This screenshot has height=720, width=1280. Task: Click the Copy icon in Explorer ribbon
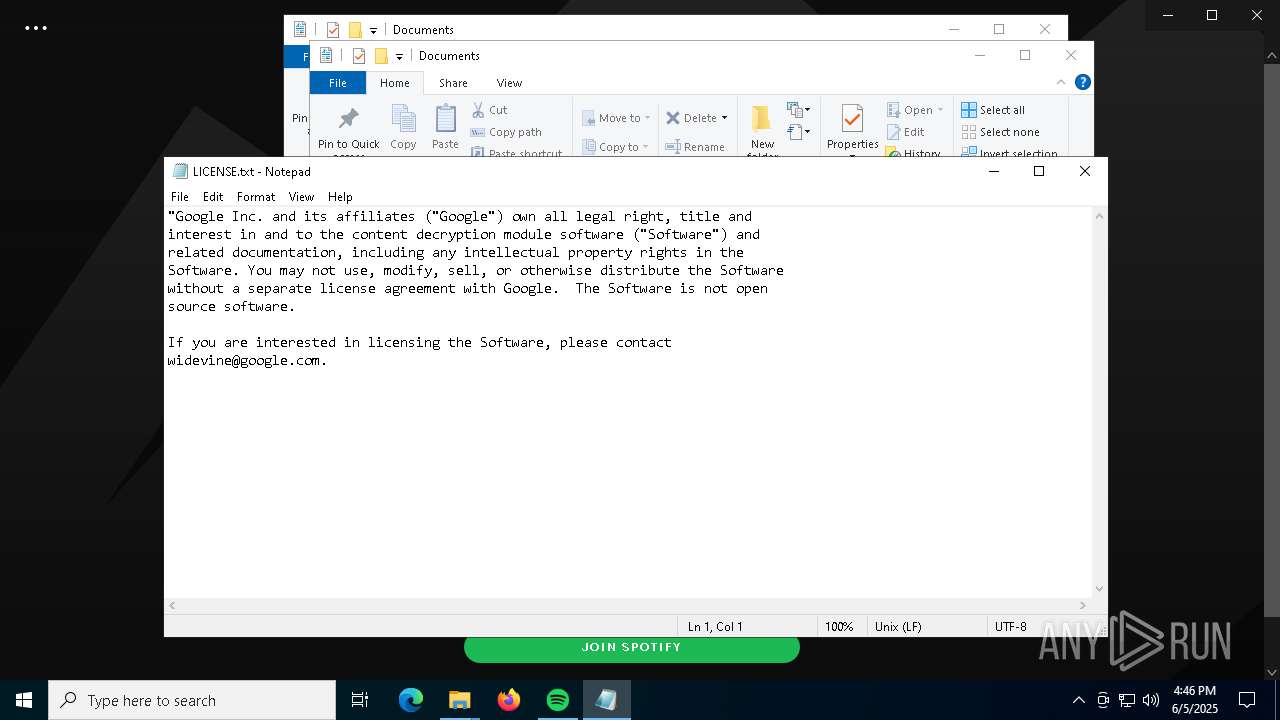click(403, 128)
